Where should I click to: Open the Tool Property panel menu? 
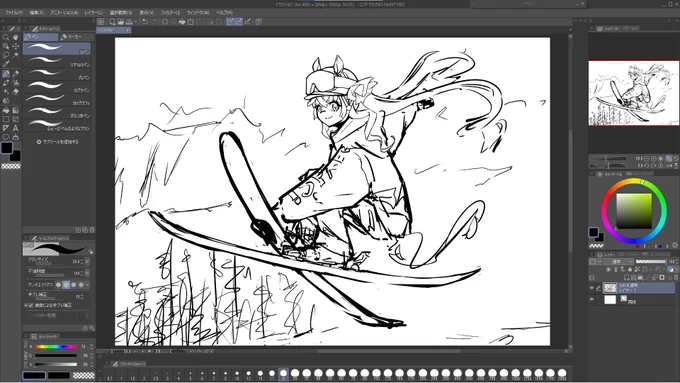[x=26, y=238]
